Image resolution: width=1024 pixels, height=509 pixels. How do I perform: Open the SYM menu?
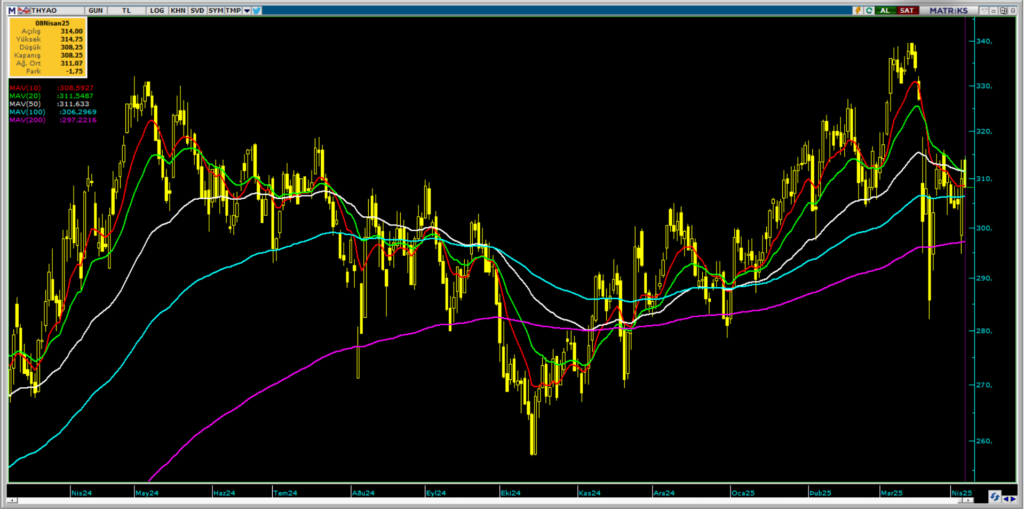pos(216,9)
